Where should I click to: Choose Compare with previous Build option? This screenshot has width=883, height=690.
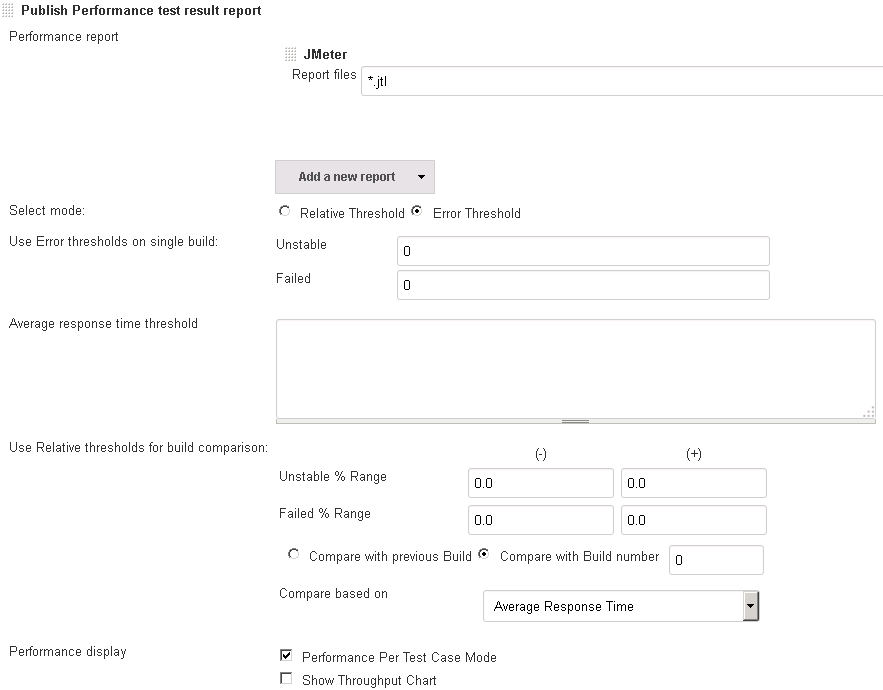(x=293, y=554)
